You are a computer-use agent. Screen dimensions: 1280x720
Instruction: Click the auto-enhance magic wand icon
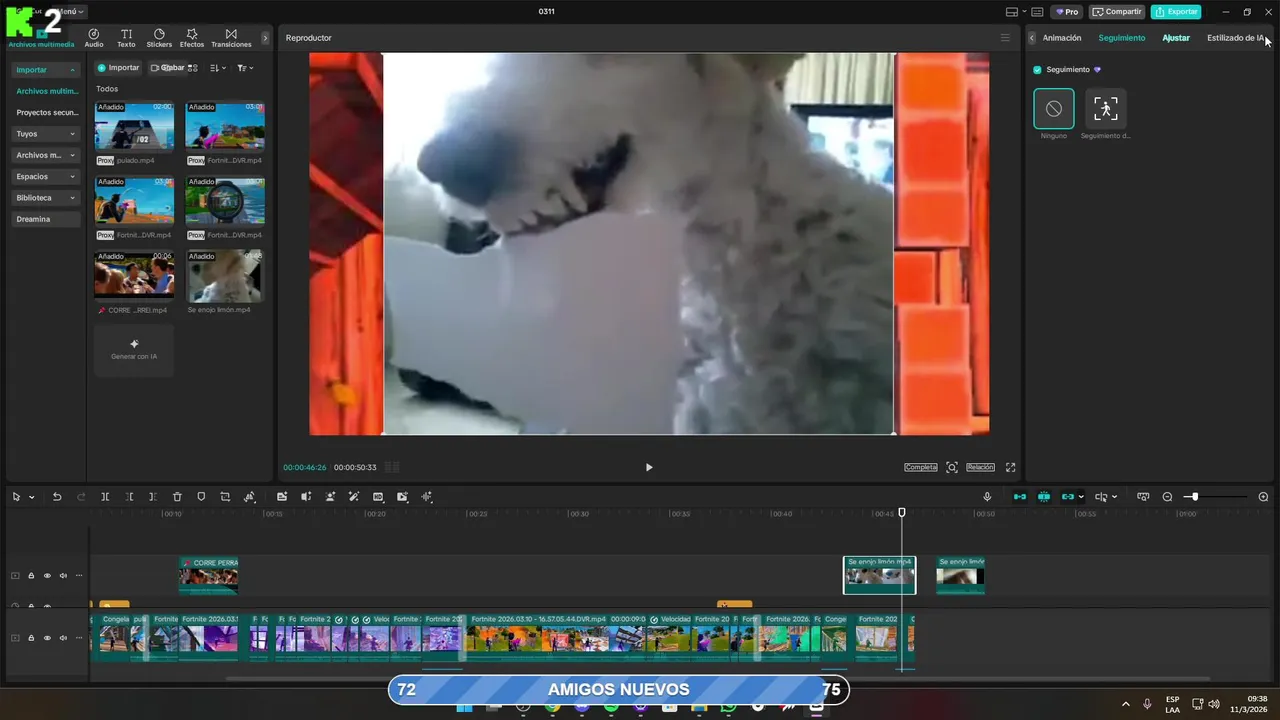(x=354, y=497)
